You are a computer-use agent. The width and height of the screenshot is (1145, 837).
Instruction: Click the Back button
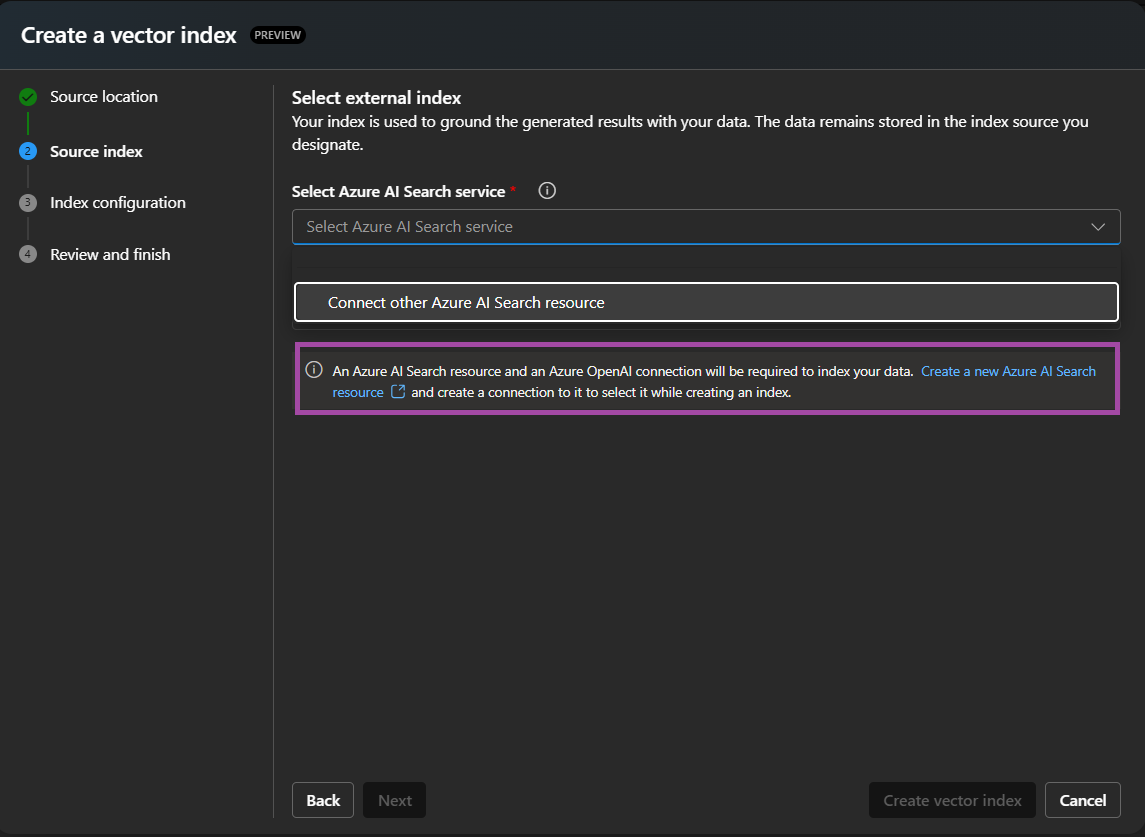[322, 800]
